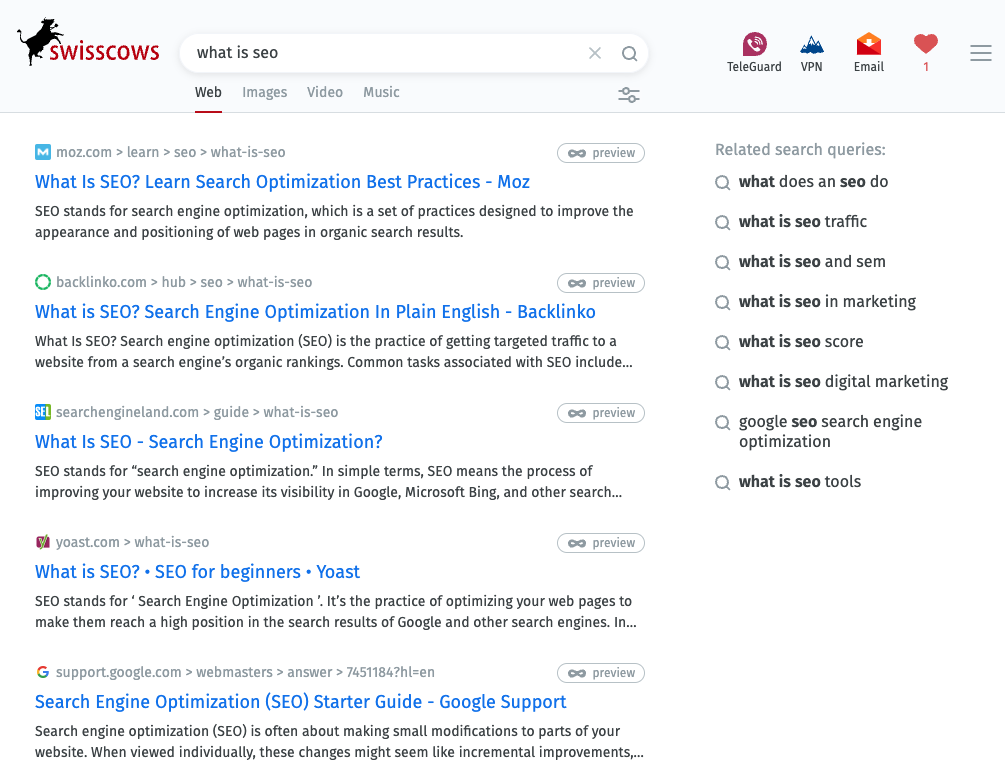Viewport: 1005px width, 780px height.
Task: Switch to the Web tab
Action: click(x=208, y=92)
